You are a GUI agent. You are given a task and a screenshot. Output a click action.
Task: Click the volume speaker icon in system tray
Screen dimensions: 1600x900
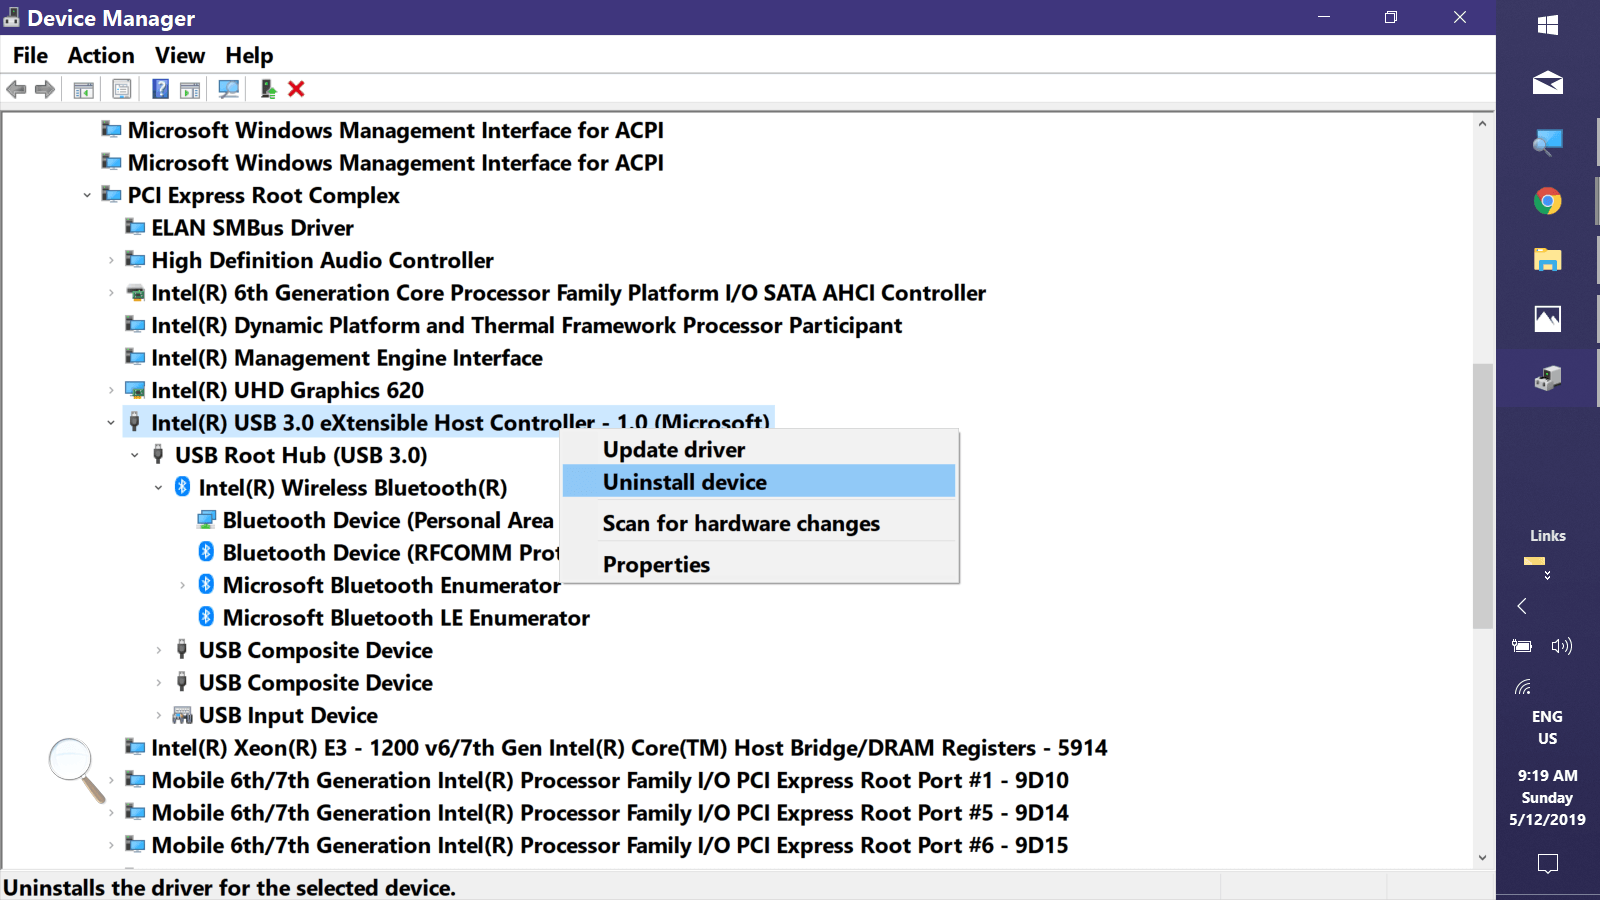tap(1561, 646)
